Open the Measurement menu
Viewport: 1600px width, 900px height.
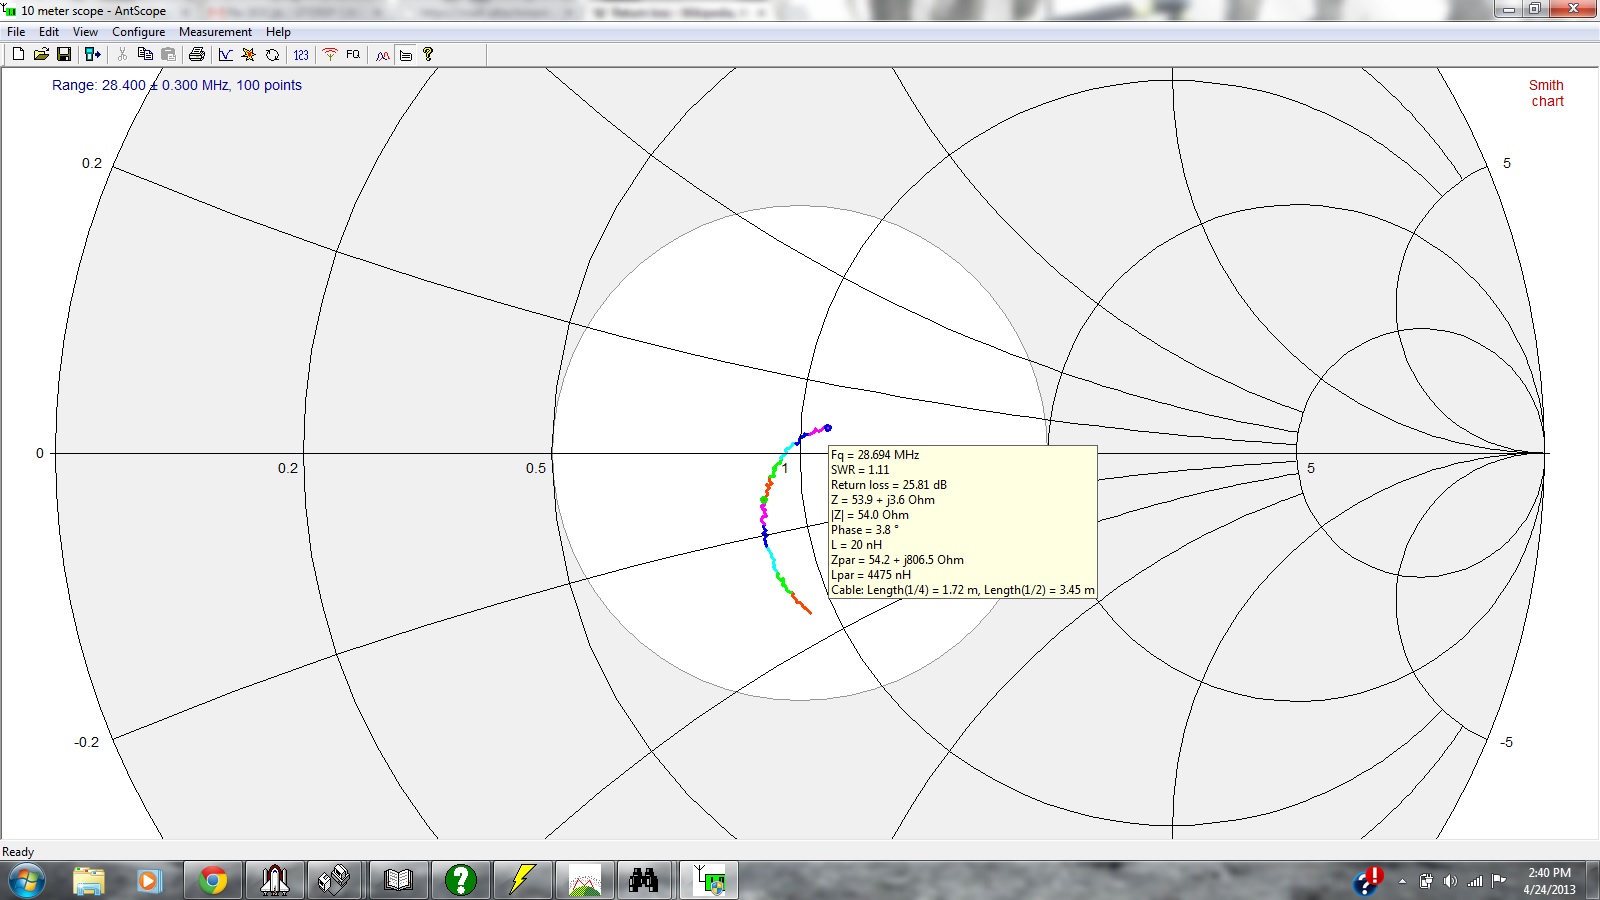click(215, 32)
